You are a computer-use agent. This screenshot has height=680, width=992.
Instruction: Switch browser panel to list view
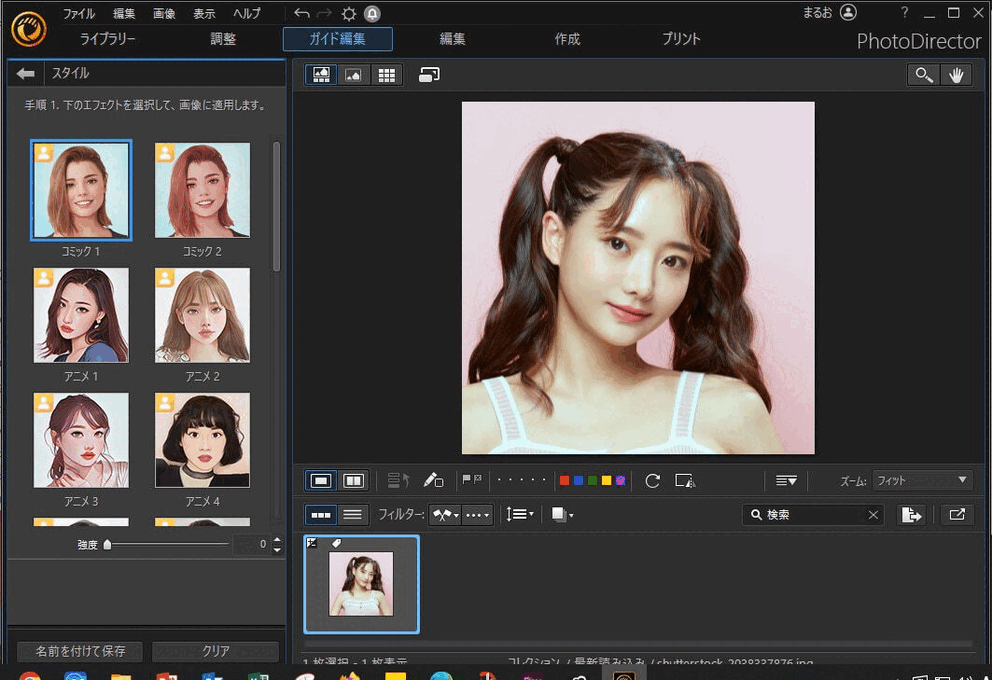click(352, 515)
